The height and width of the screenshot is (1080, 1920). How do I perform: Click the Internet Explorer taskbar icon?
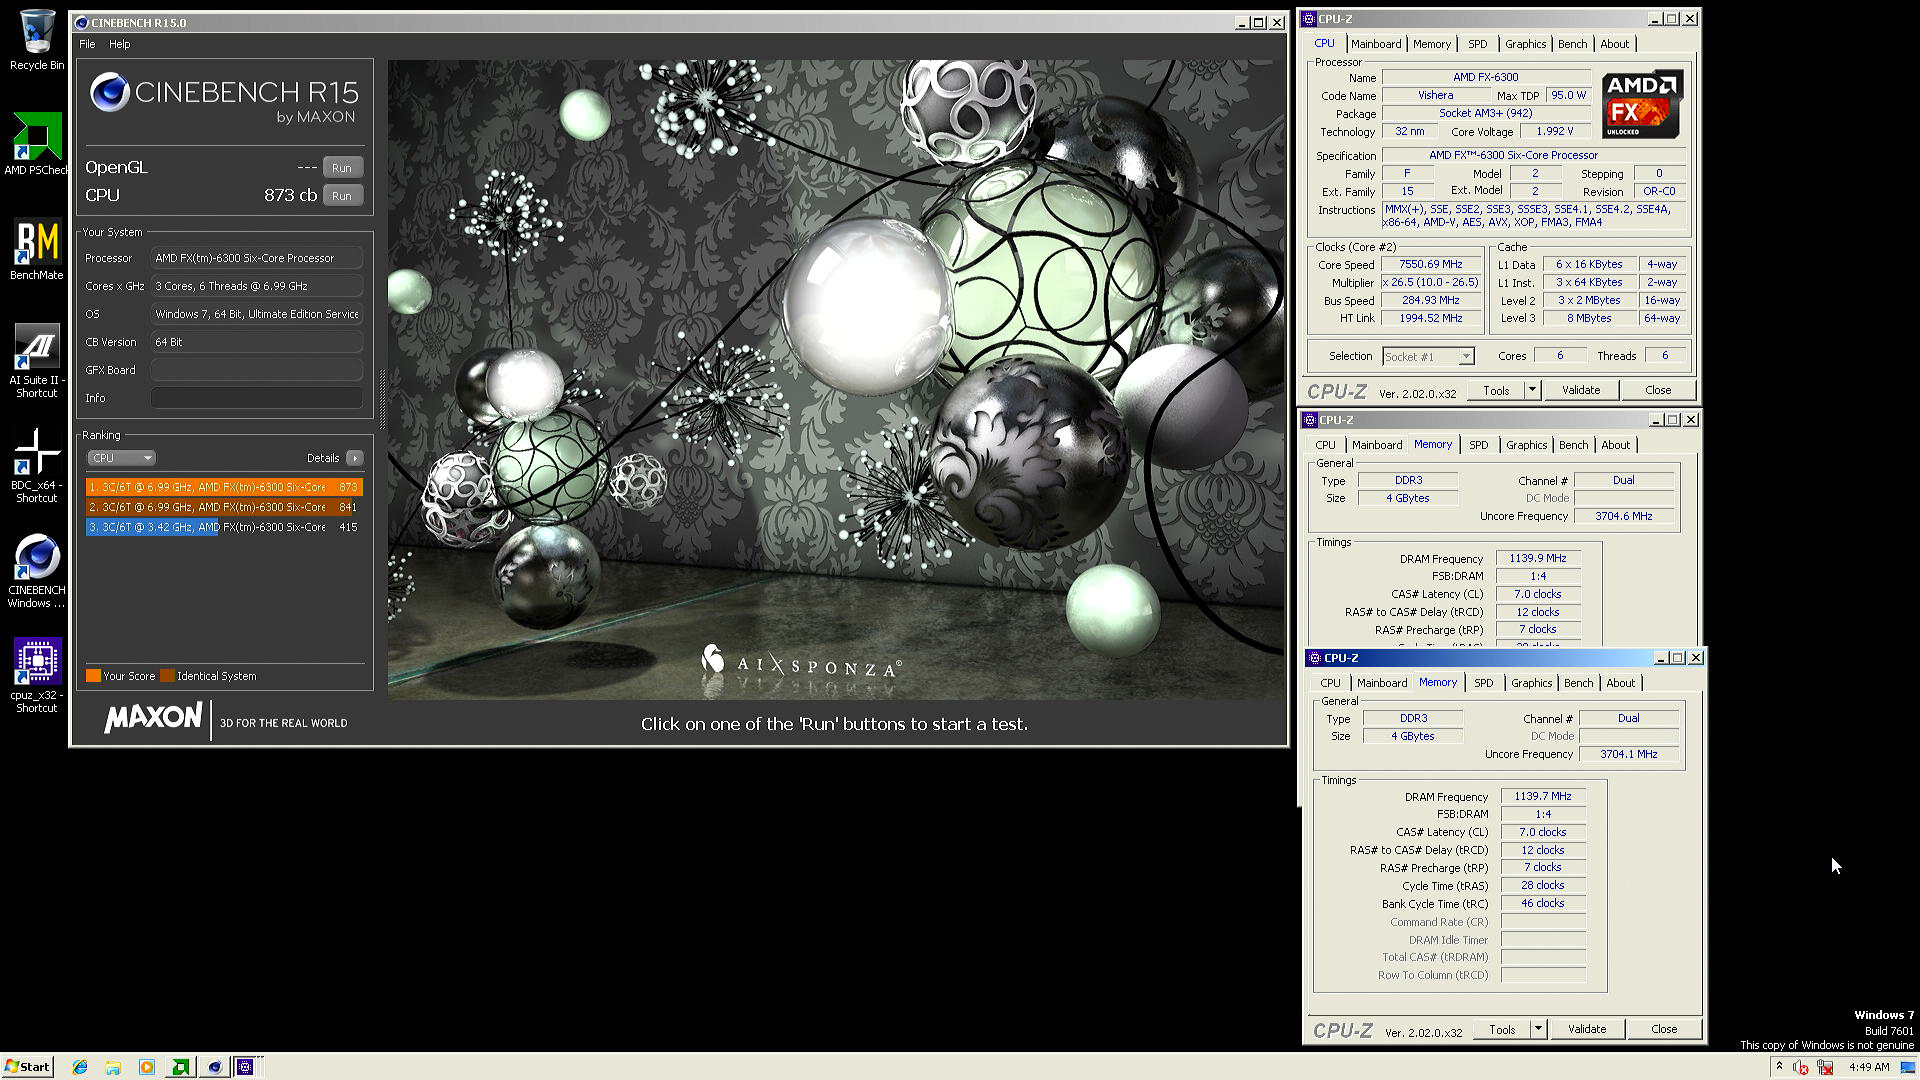[80, 1067]
